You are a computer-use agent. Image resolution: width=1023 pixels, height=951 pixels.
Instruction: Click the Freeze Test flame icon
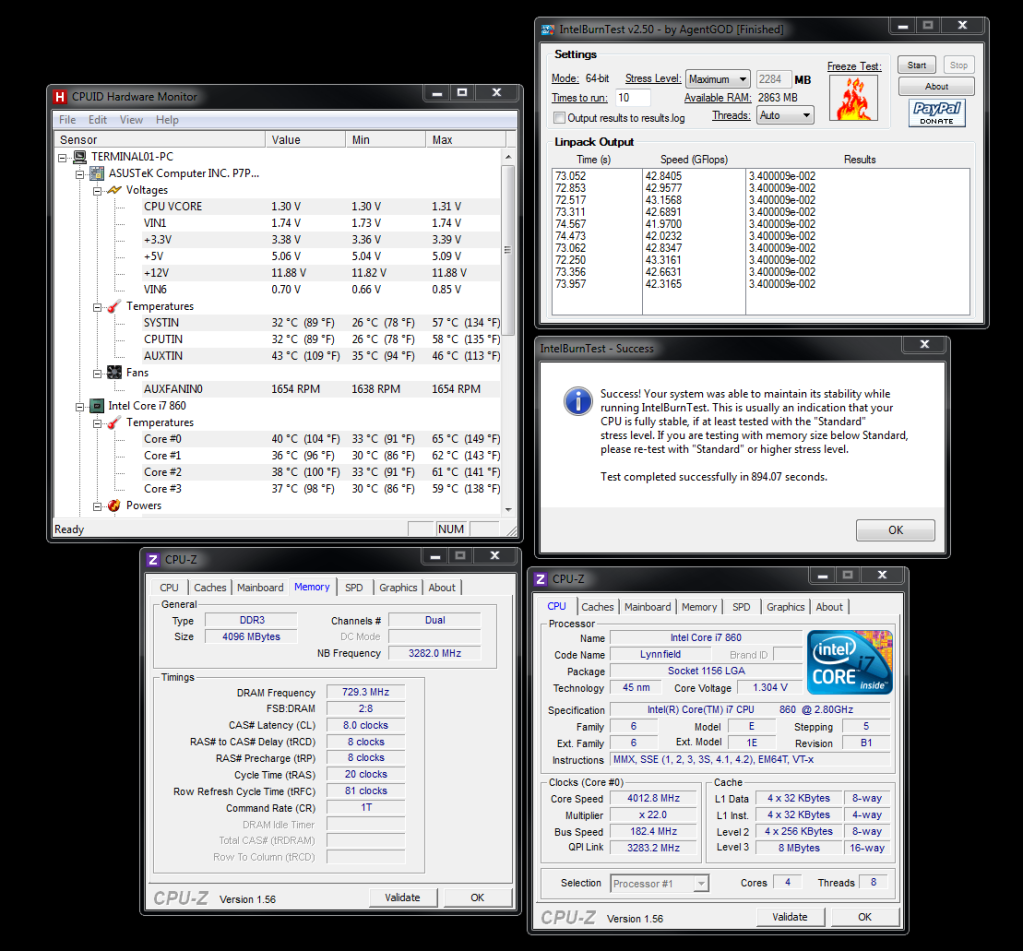[853, 98]
